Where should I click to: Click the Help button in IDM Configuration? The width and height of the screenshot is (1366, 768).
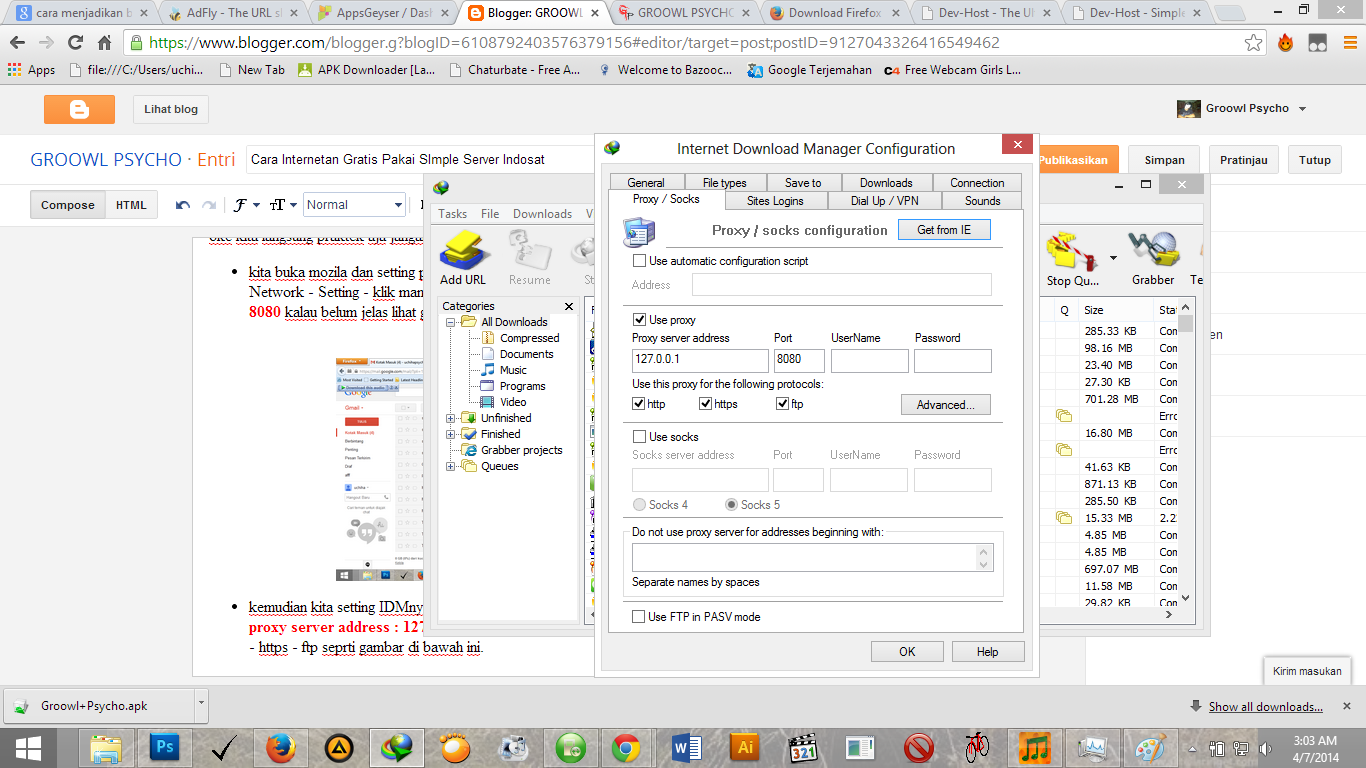coord(987,652)
